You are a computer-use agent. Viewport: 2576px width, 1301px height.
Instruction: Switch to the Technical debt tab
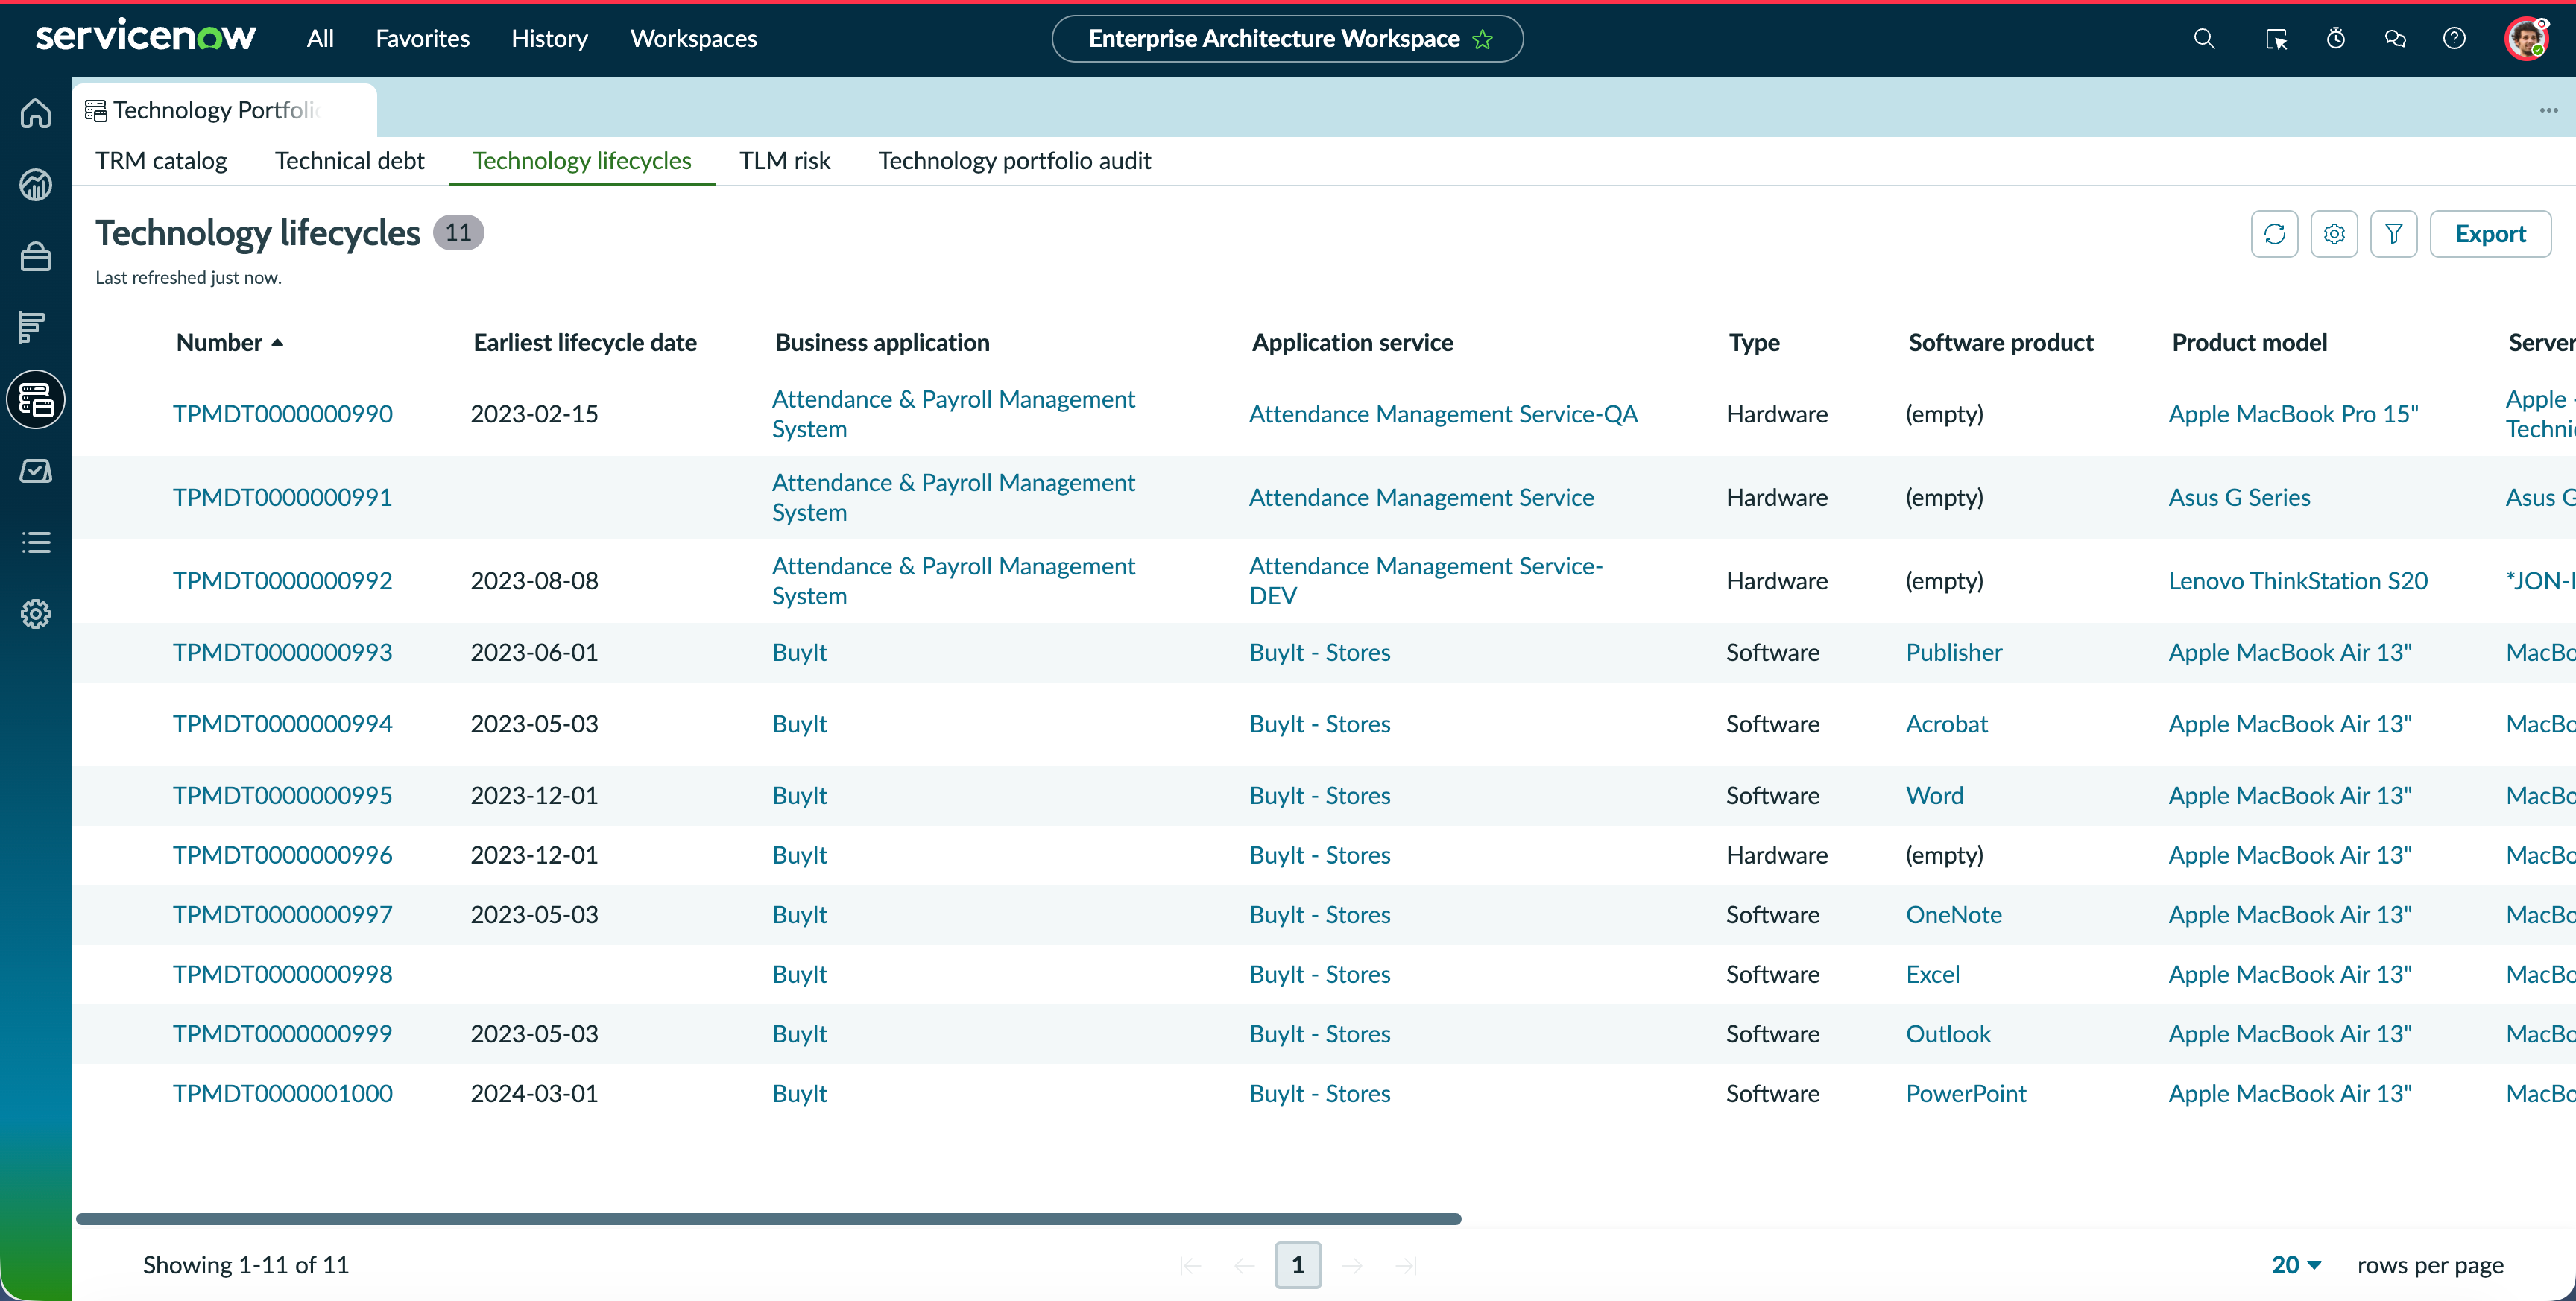point(349,161)
